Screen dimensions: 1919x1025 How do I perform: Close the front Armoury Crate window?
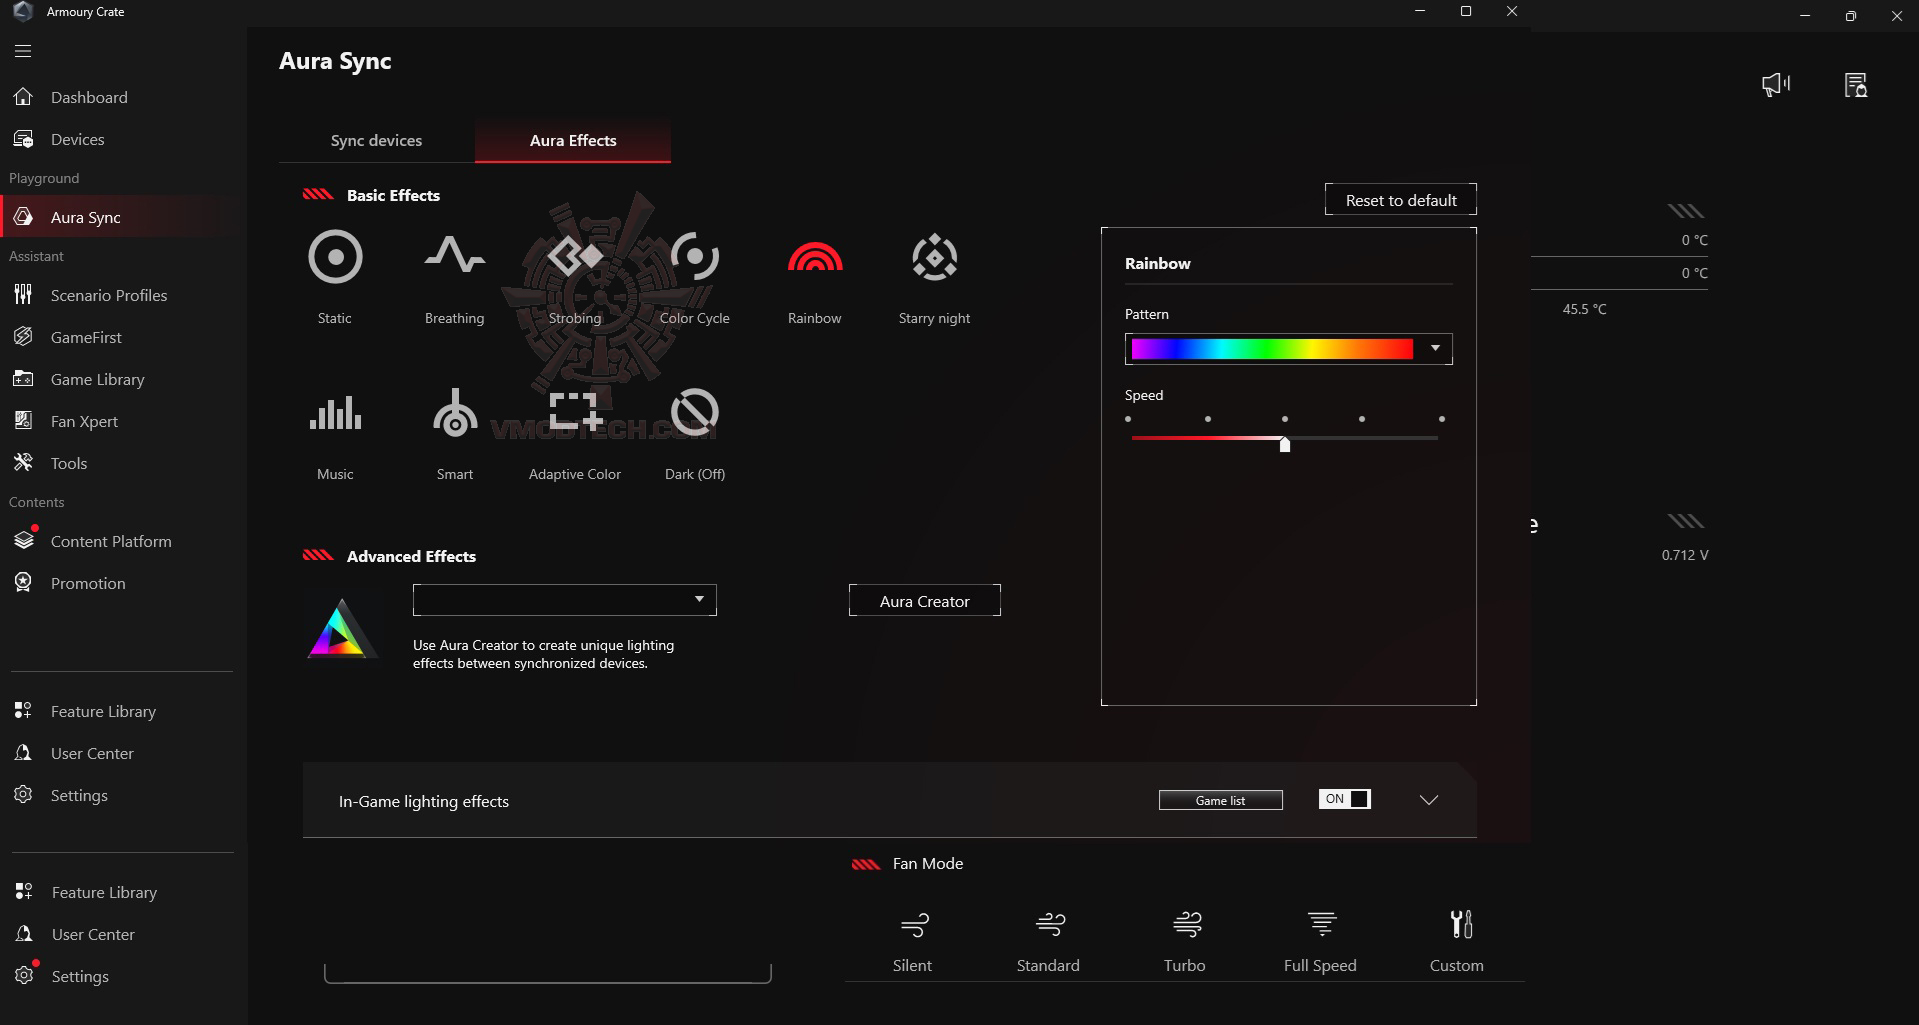pyautogui.click(x=1512, y=12)
